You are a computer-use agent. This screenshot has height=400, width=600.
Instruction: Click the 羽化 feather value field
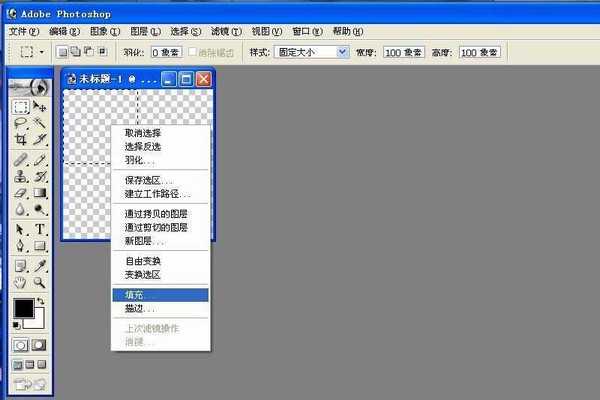pyautogui.click(x=166, y=52)
